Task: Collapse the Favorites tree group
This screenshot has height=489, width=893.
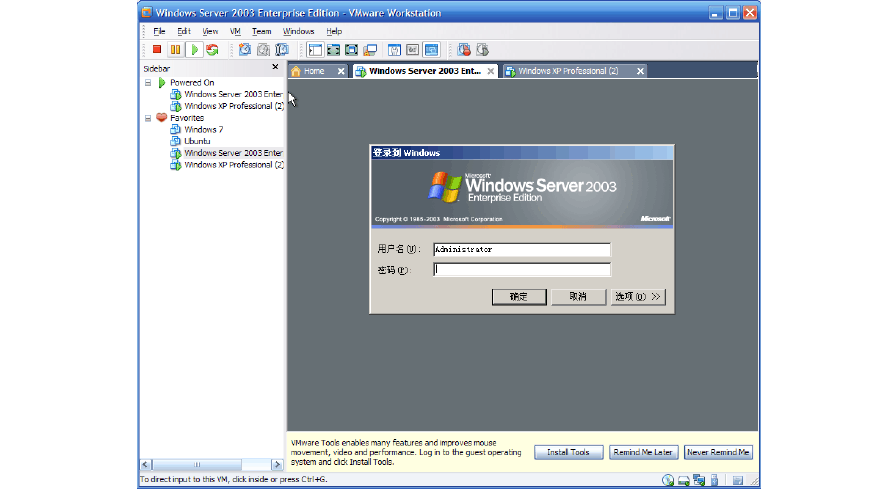Action: pos(148,118)
